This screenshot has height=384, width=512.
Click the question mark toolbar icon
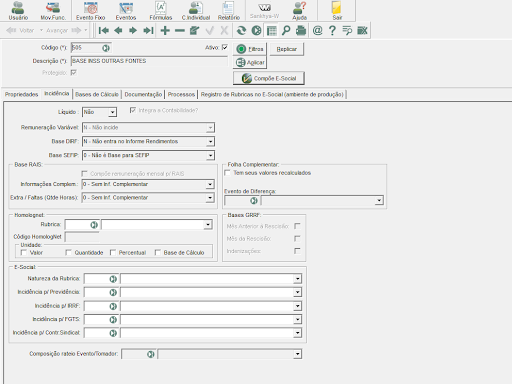(332, 31)
